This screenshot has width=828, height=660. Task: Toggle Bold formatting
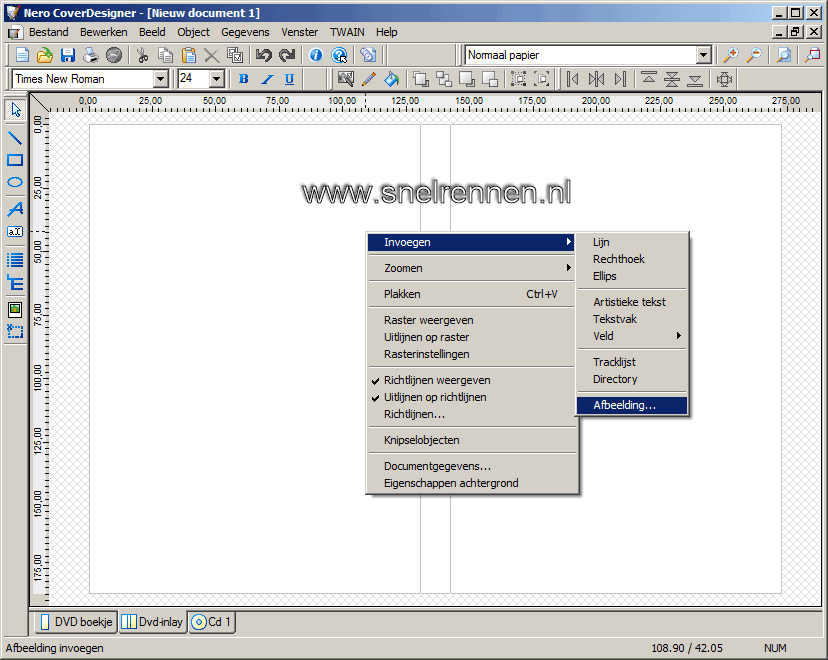click(243, 79)
